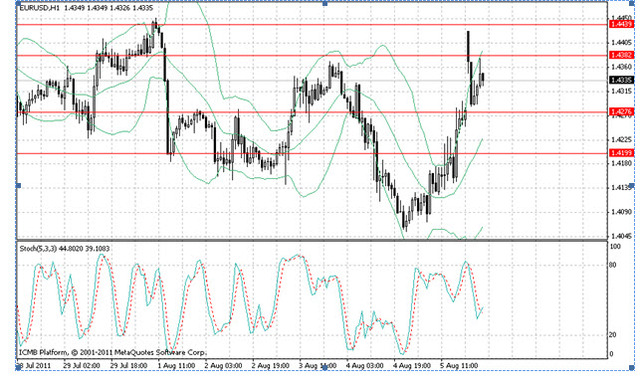Click the stochastic 80 level scale label
The image size is (640, 384).
(613, 265)
